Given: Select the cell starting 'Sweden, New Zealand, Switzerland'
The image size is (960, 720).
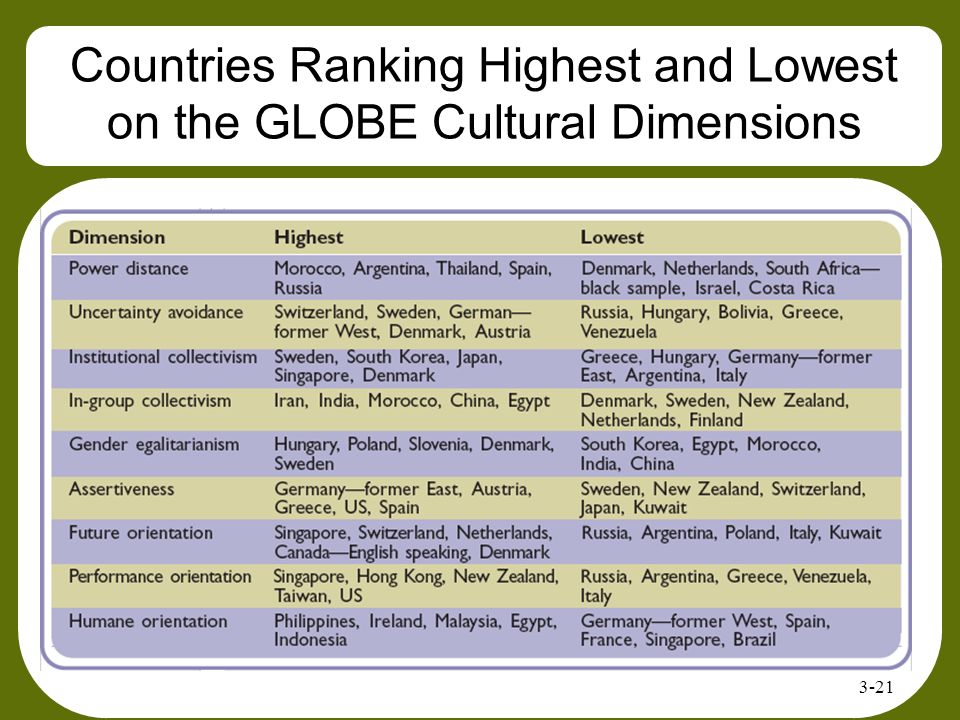Looking at the screenshot, I should coord(723,498).
